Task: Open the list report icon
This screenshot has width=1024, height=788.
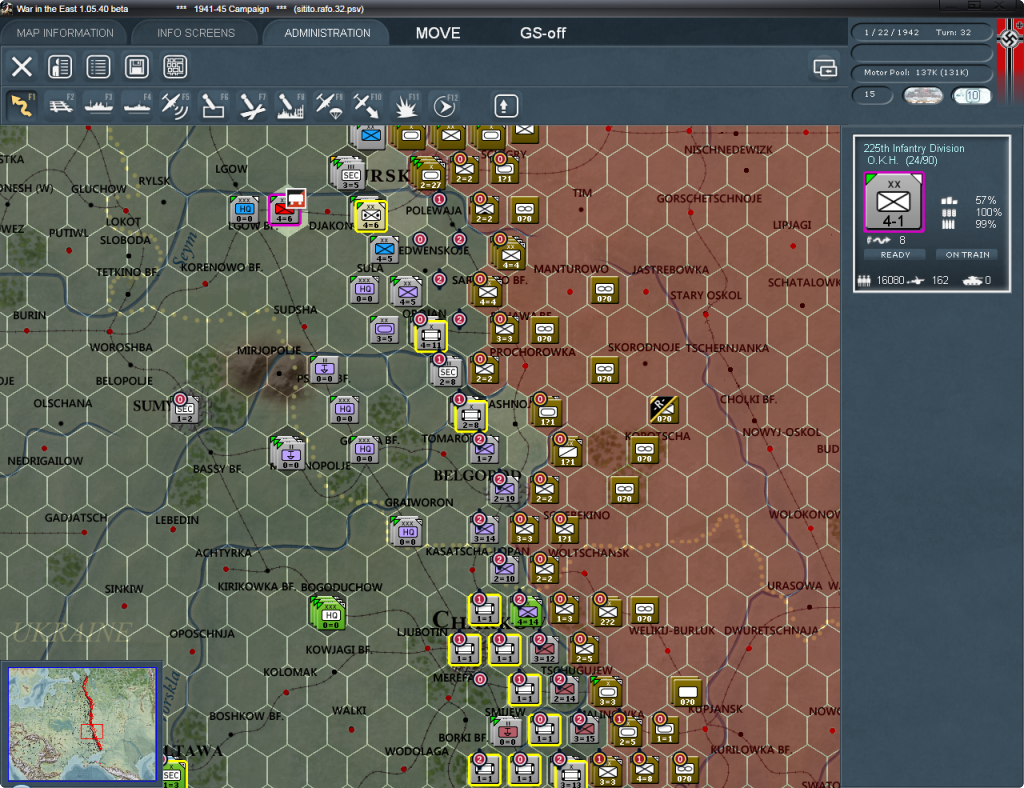Action: 98,67
